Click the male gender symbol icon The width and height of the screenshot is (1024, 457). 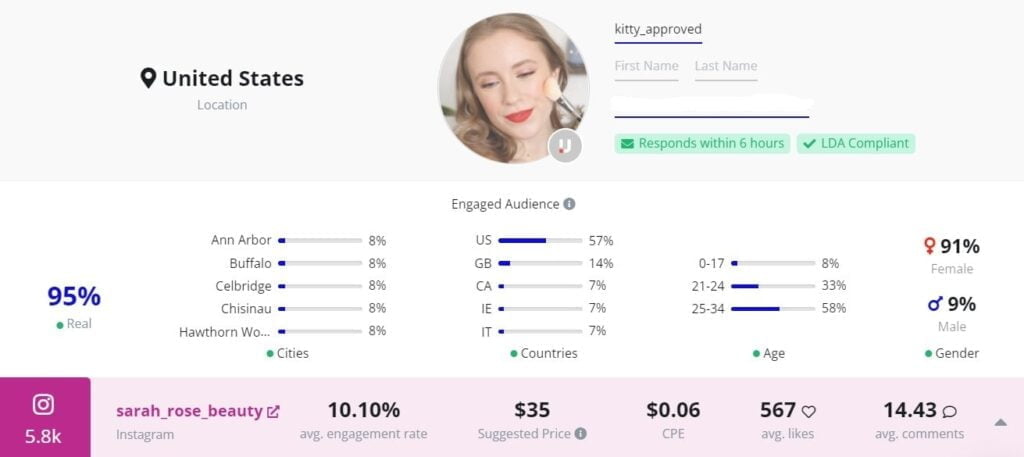point(935,304)
